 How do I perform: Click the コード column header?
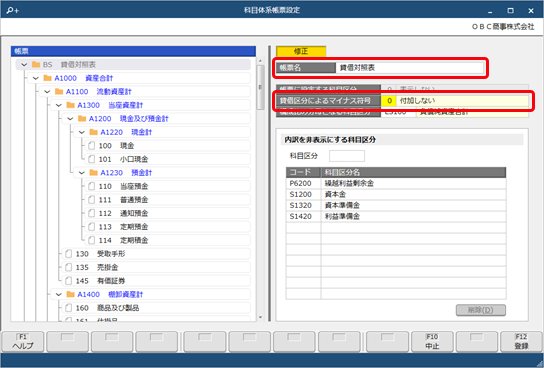tap(304, 172)
